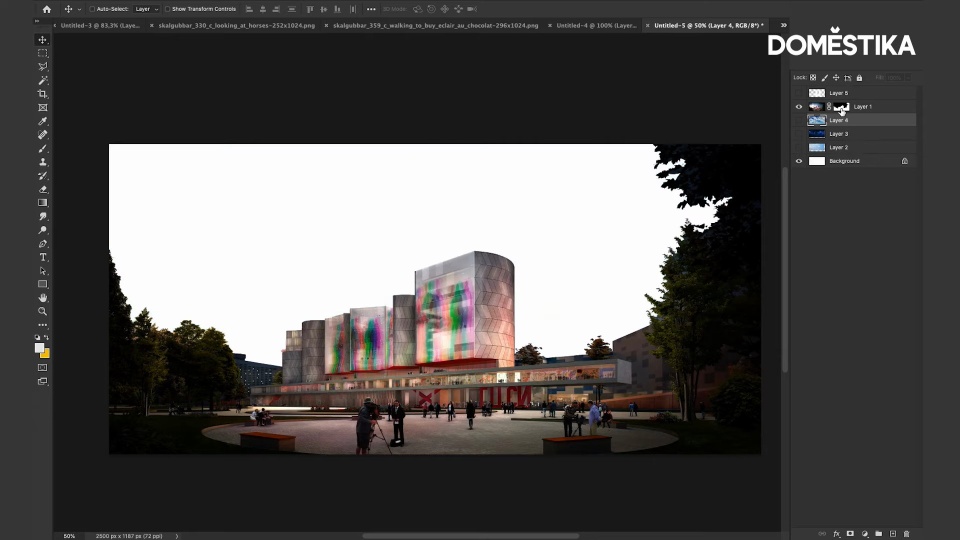
Task: Switch to the Untitled-4 document tab
Action: pyautogui.click(x=596, y=25)
